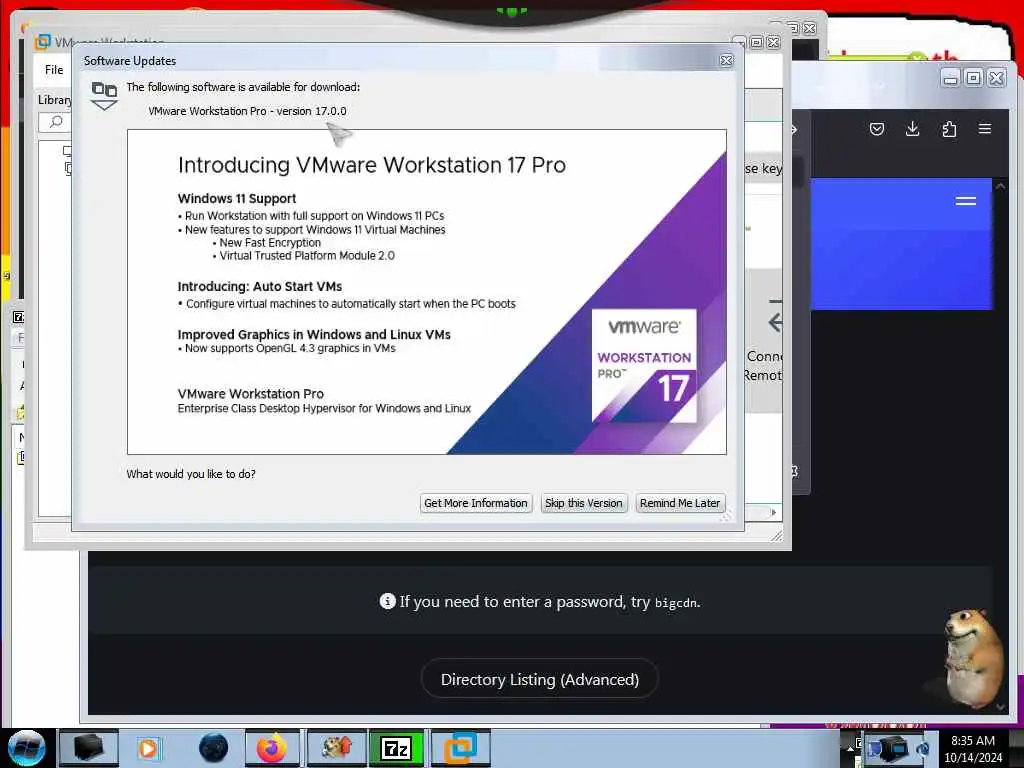This screenshot has height=768, width=1024.
Task: Open the File menu in VMware Workstation
Action: click(x=54, y=70)
